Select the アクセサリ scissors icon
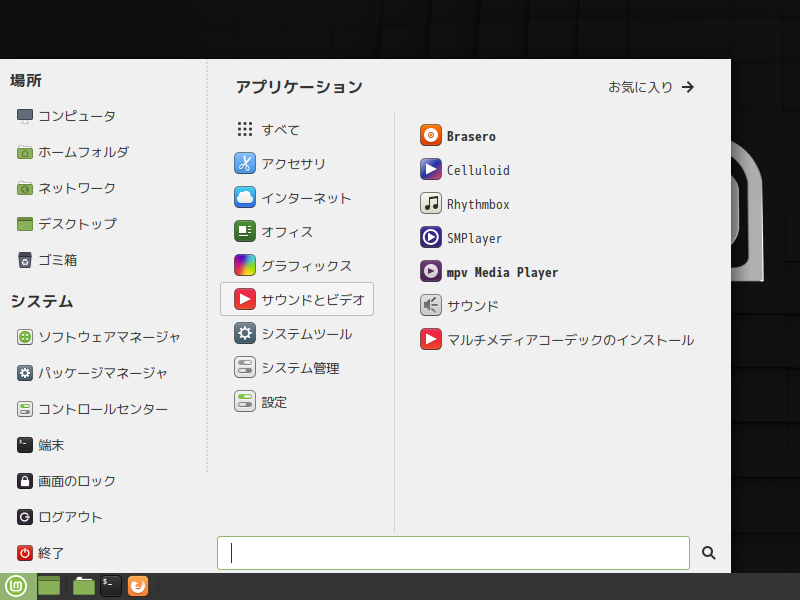Viewport: 800px width, 600px height. pyautogui.click(x=245, y=163)
